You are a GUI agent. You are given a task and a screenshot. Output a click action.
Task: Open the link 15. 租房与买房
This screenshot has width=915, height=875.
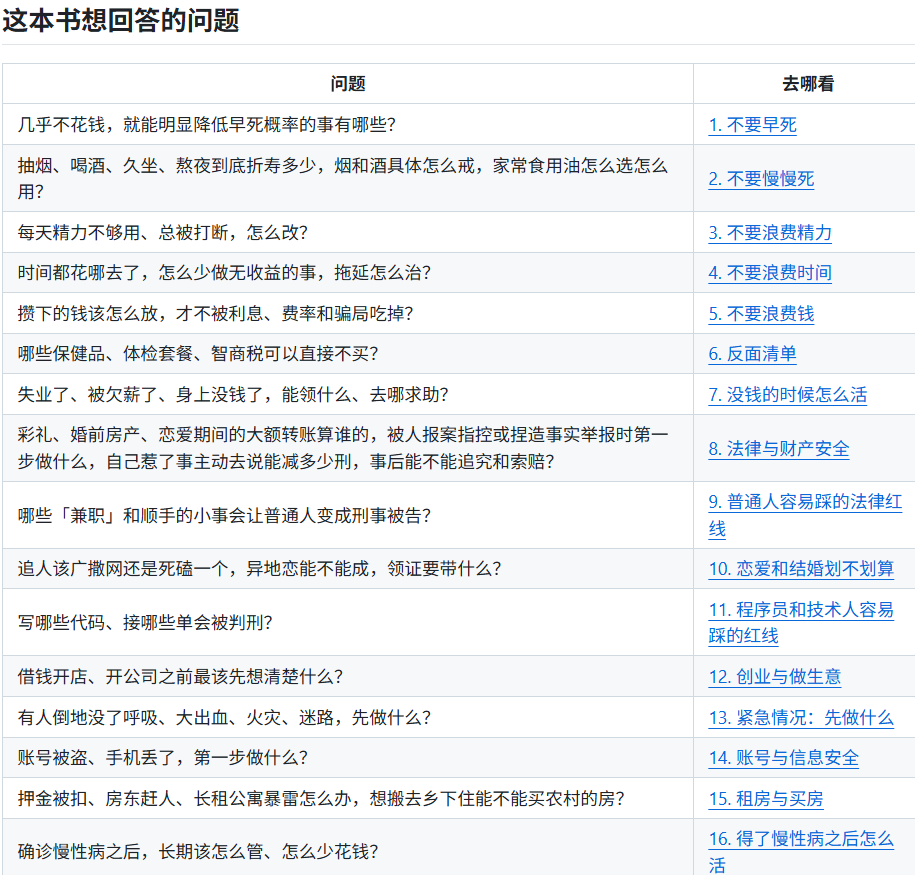click(x=766, y=799)
